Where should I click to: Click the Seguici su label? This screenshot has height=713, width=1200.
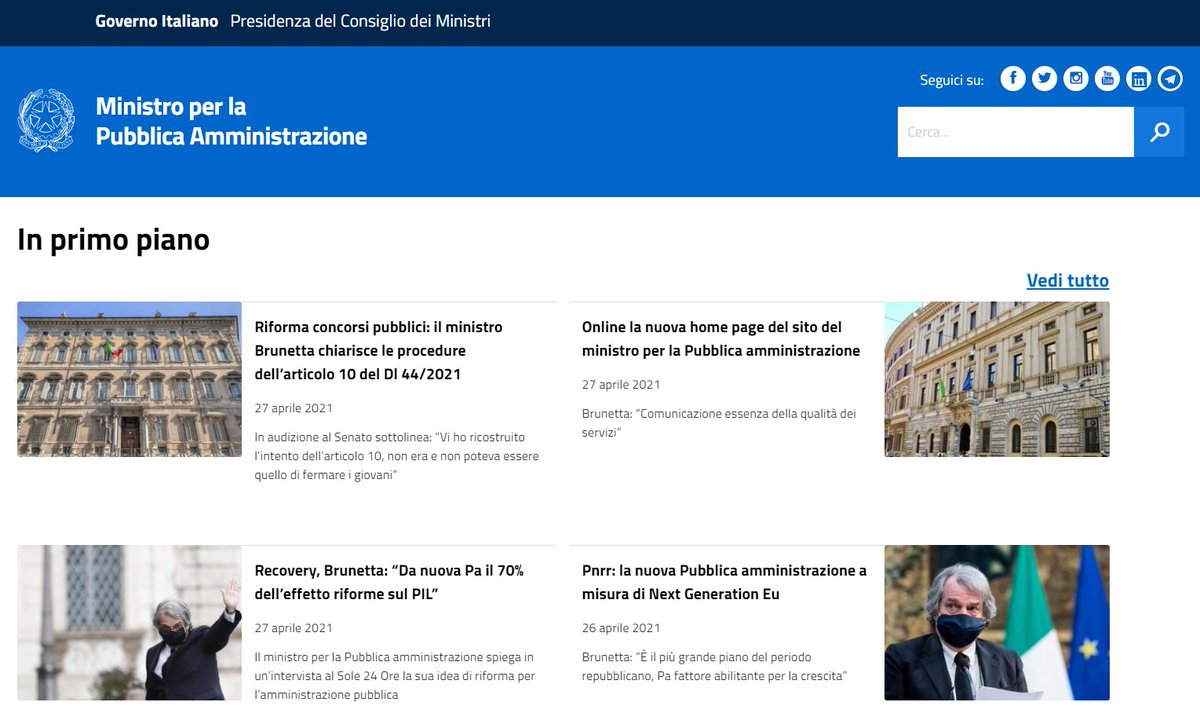(x=952, y=80)
